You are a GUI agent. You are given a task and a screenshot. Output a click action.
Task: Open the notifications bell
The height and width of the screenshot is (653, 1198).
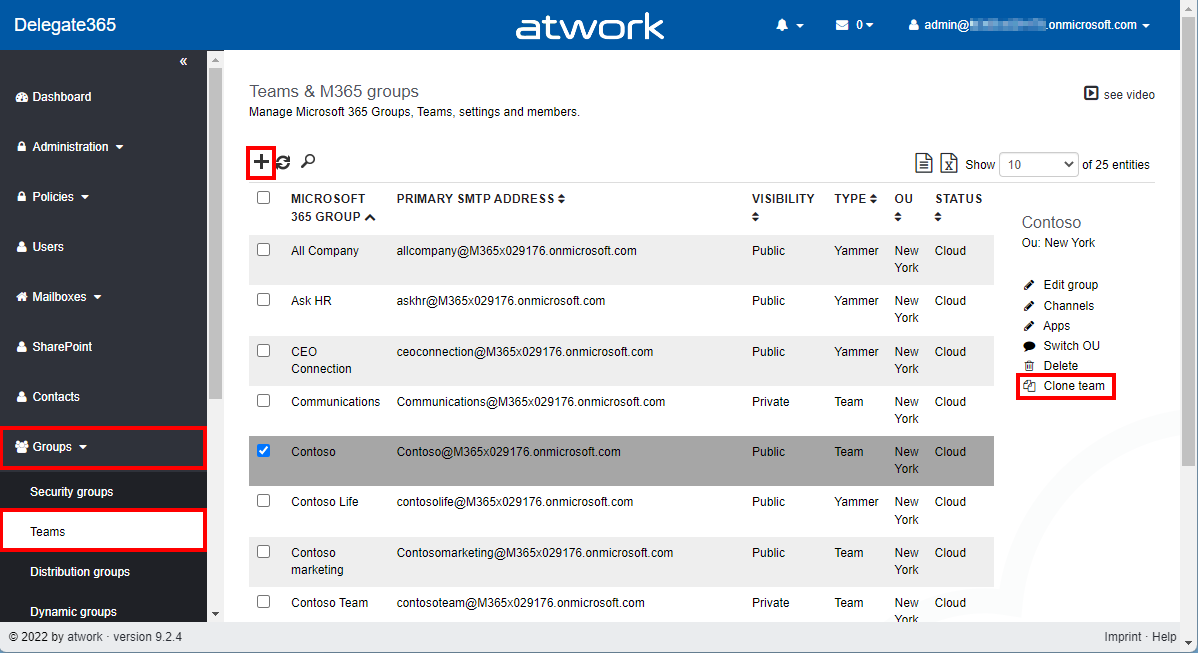(788, 25)
